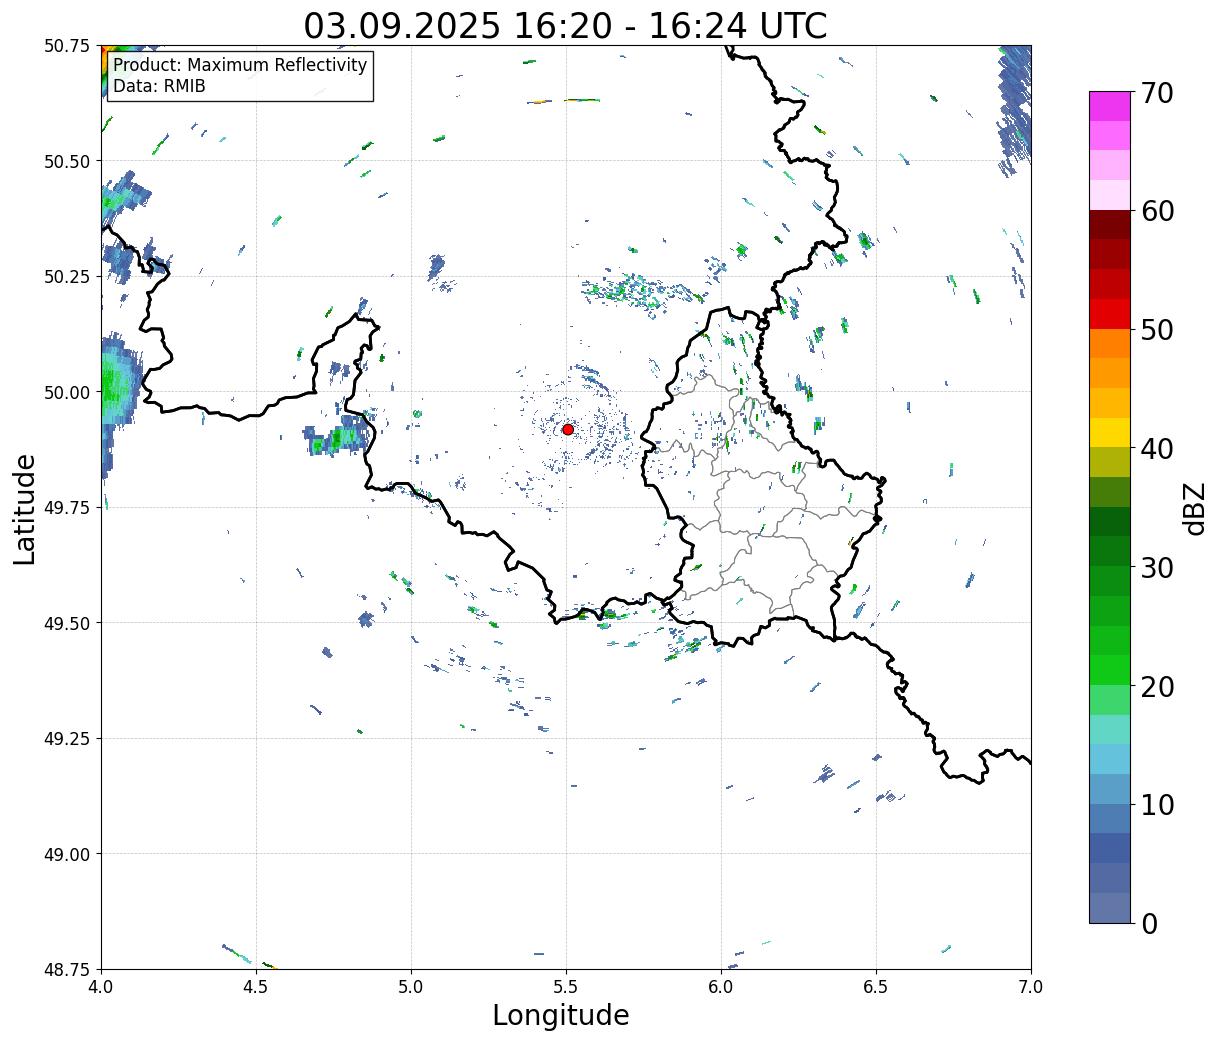This screenshot has width=1219, height=1040.
Task: Click the yellow swatch just above 40 dBZ
Action: (1110, 433)
